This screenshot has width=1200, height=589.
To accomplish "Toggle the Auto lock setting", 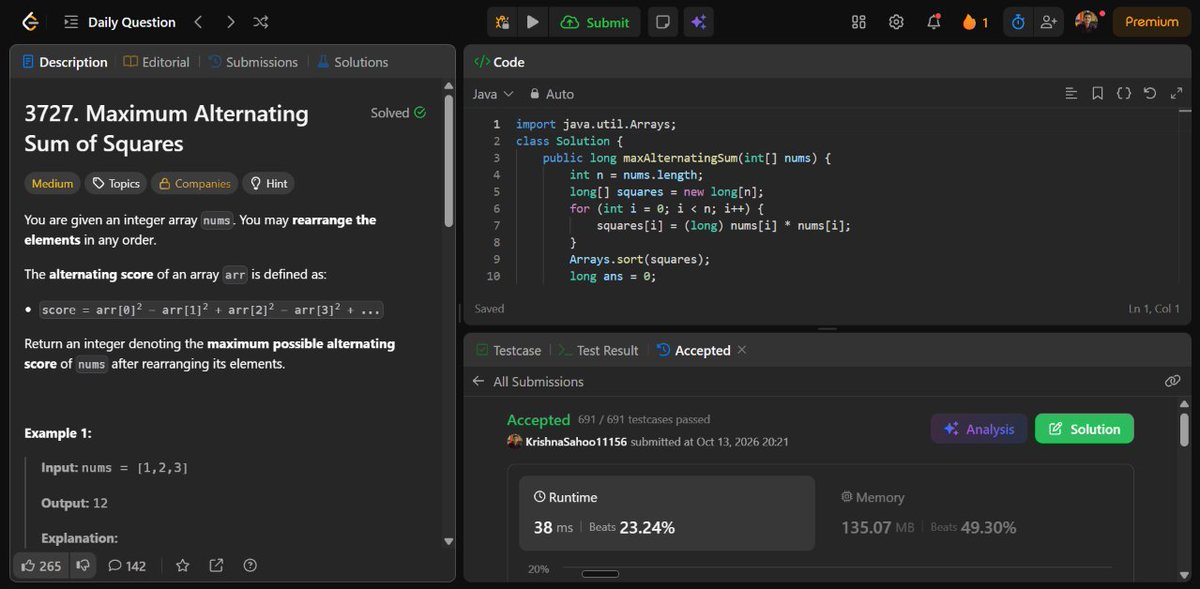I will pyautogui.click(x=551, y=94).
